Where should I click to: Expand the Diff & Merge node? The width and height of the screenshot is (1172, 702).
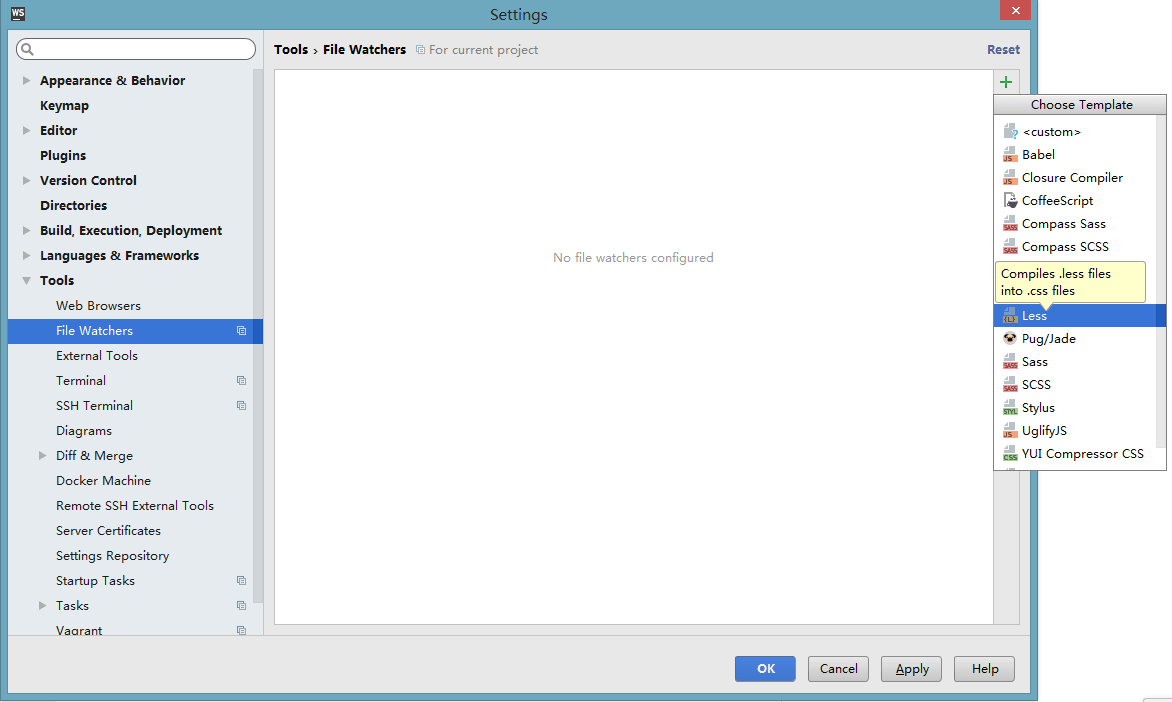(x=43, y=455)
